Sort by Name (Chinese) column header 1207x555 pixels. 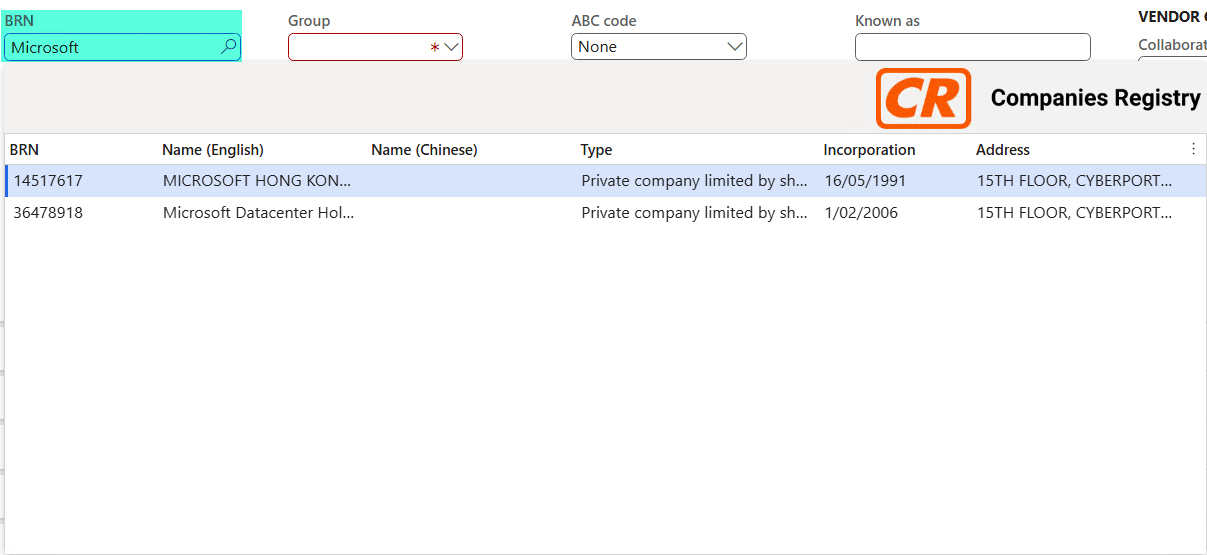pos(424,150)
